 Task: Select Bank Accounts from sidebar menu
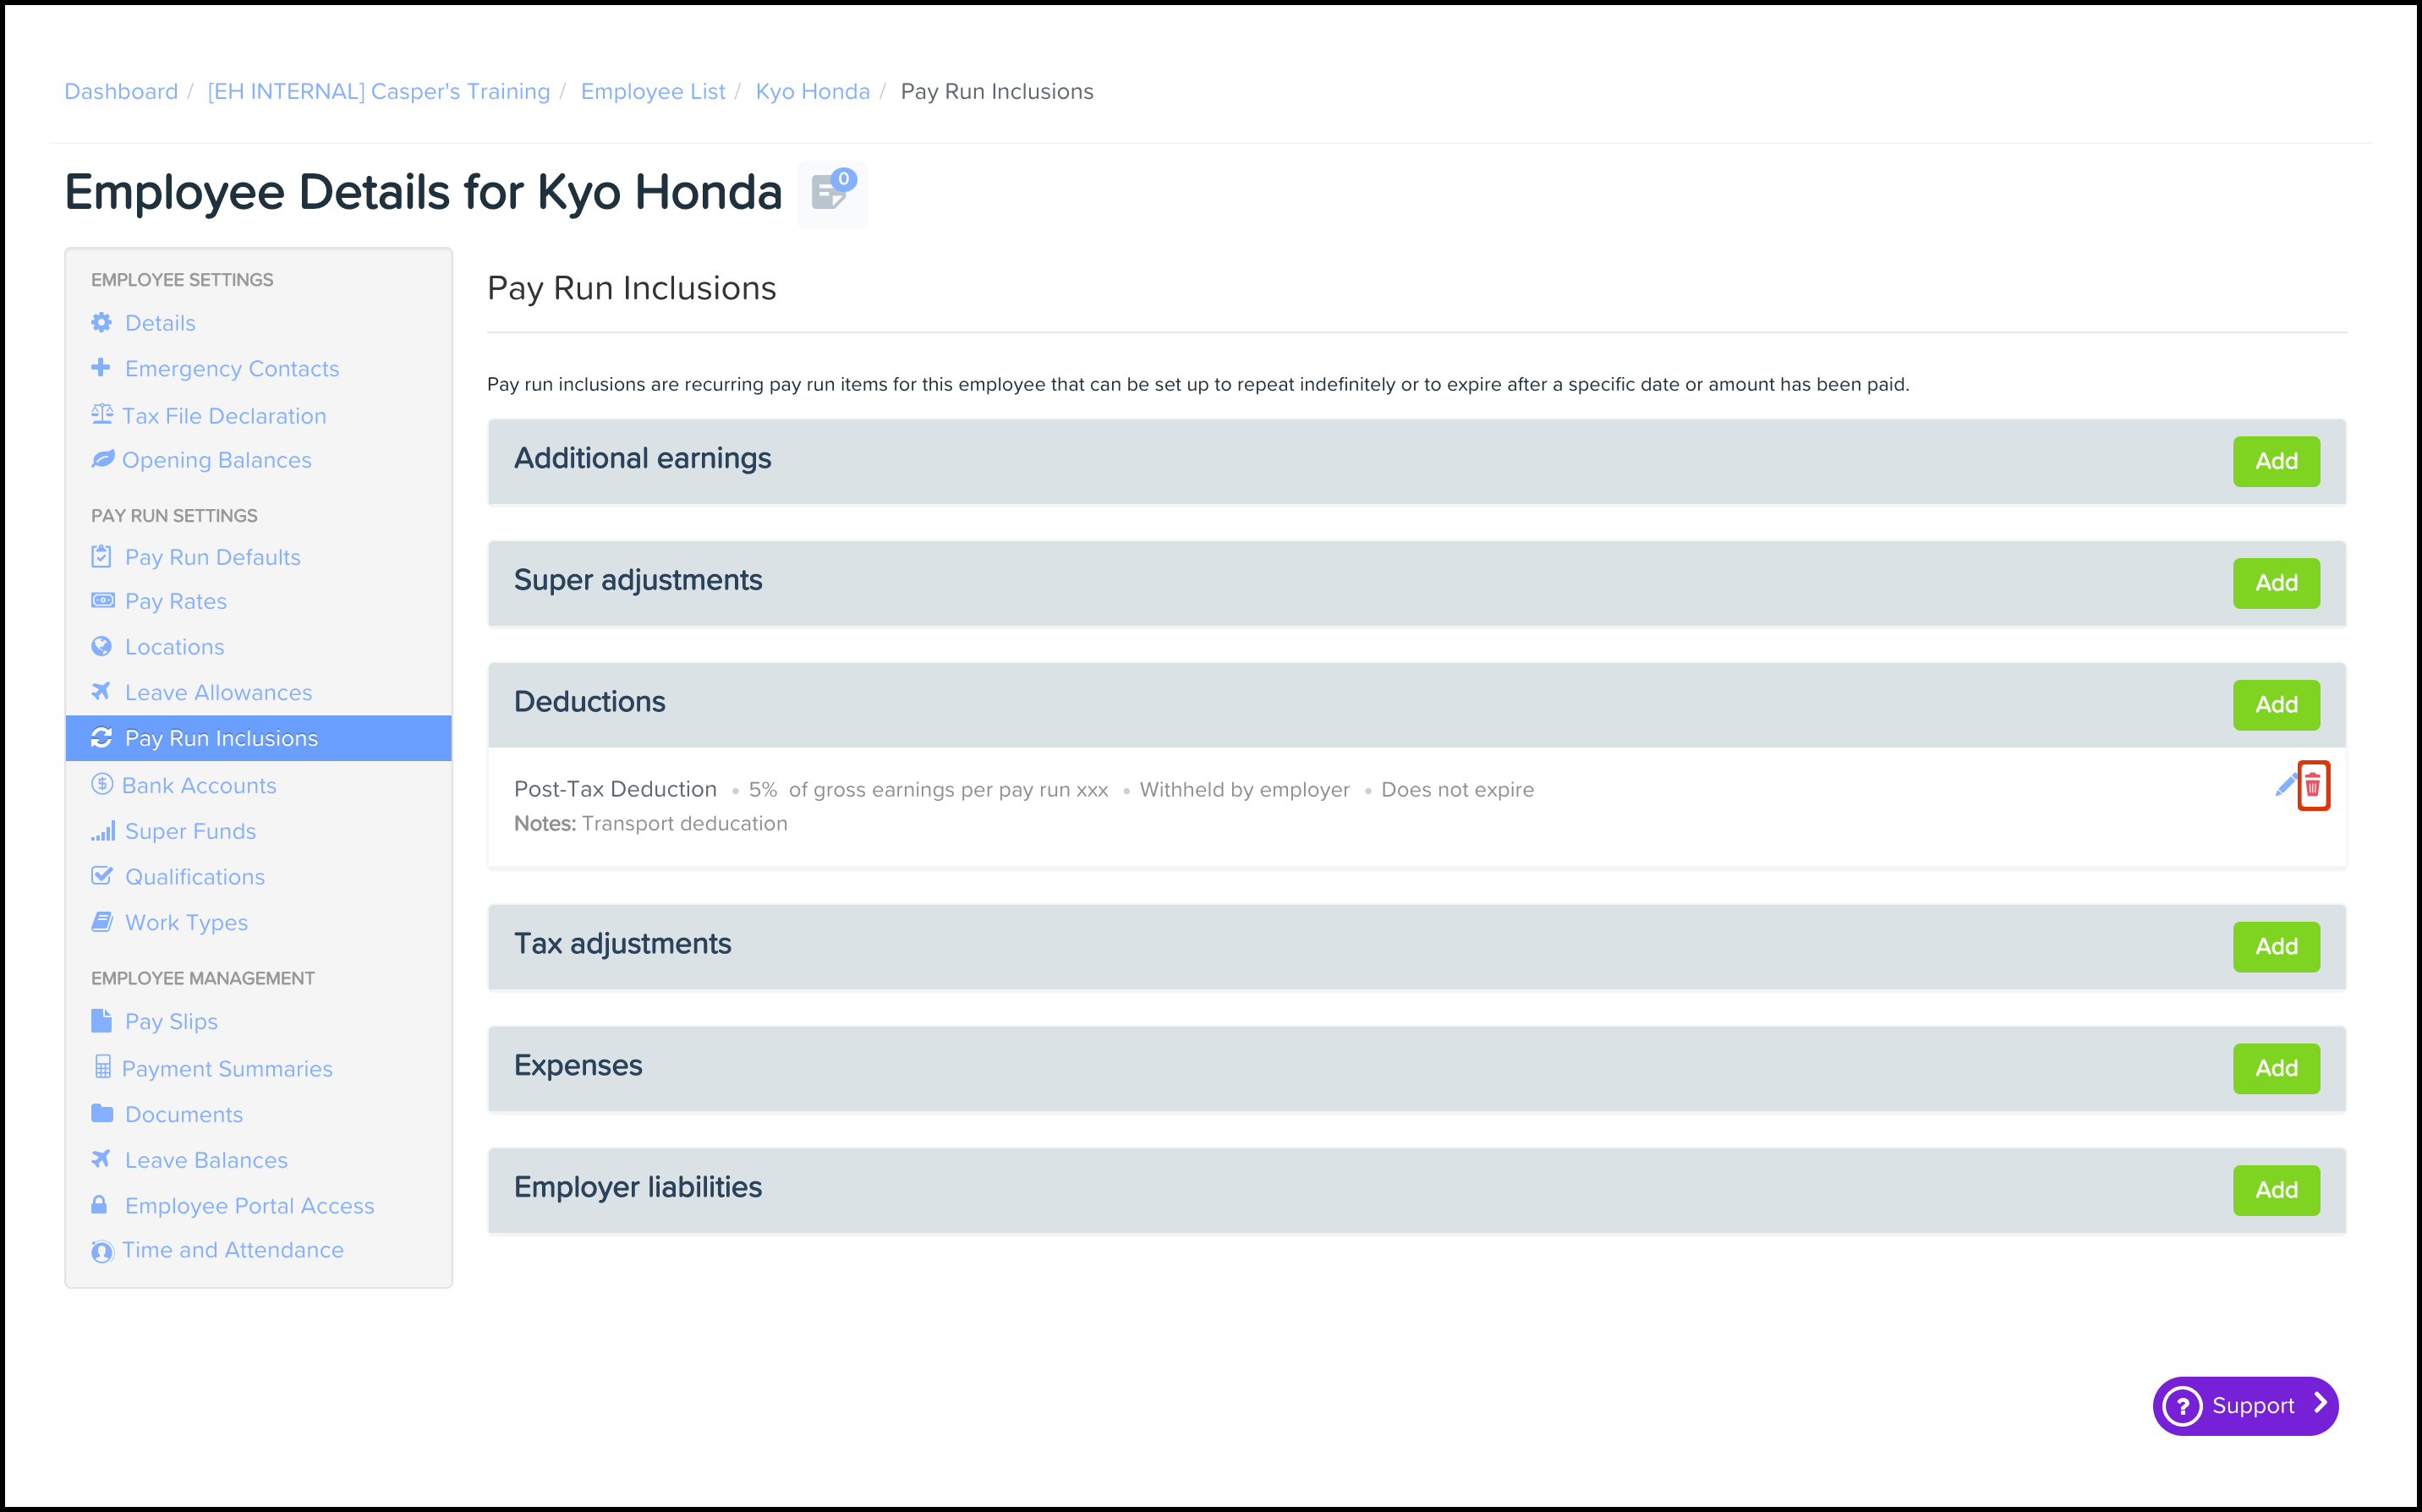[x=199, y=786]
